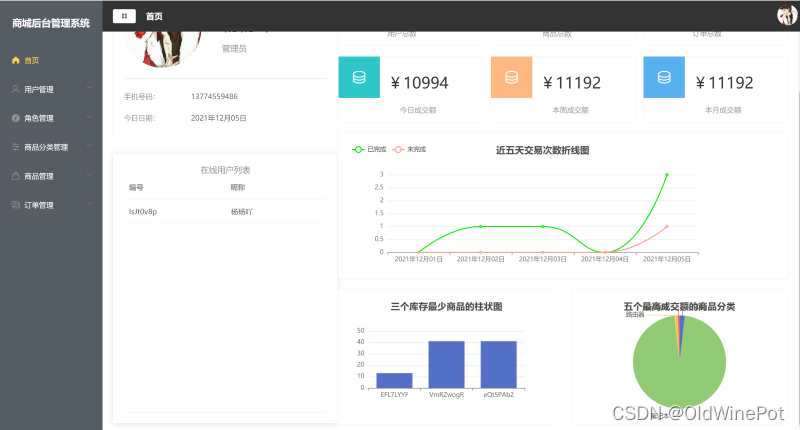
Task: Click the 角色管理 info circle icon
Action: click(15, 118)
